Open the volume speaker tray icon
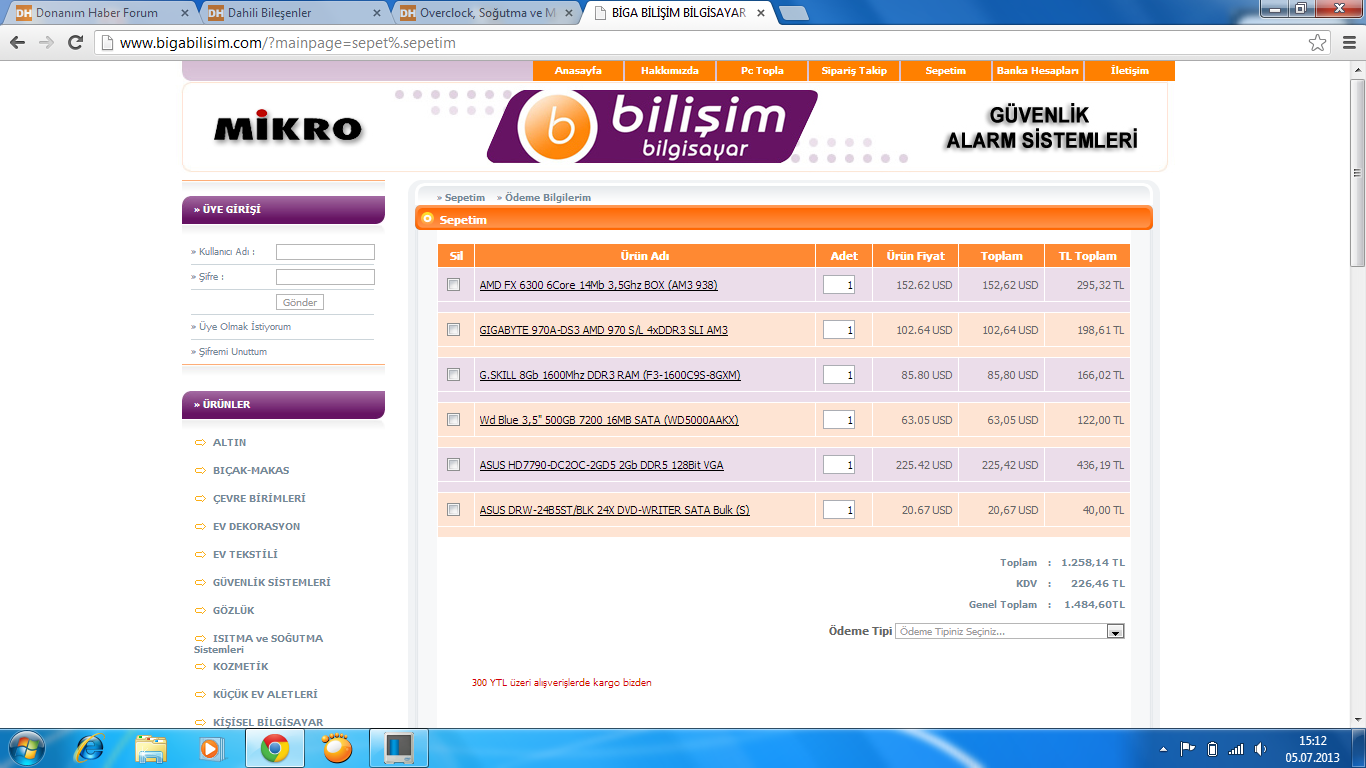 click(1261, 748)
